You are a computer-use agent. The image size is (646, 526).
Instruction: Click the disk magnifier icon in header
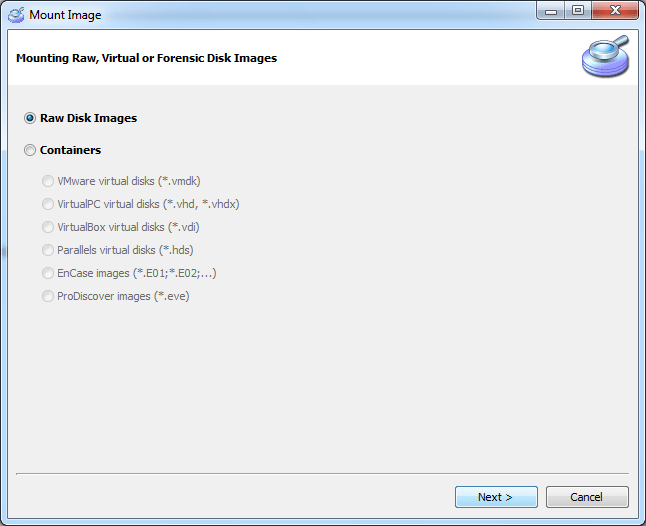[605, 57]
